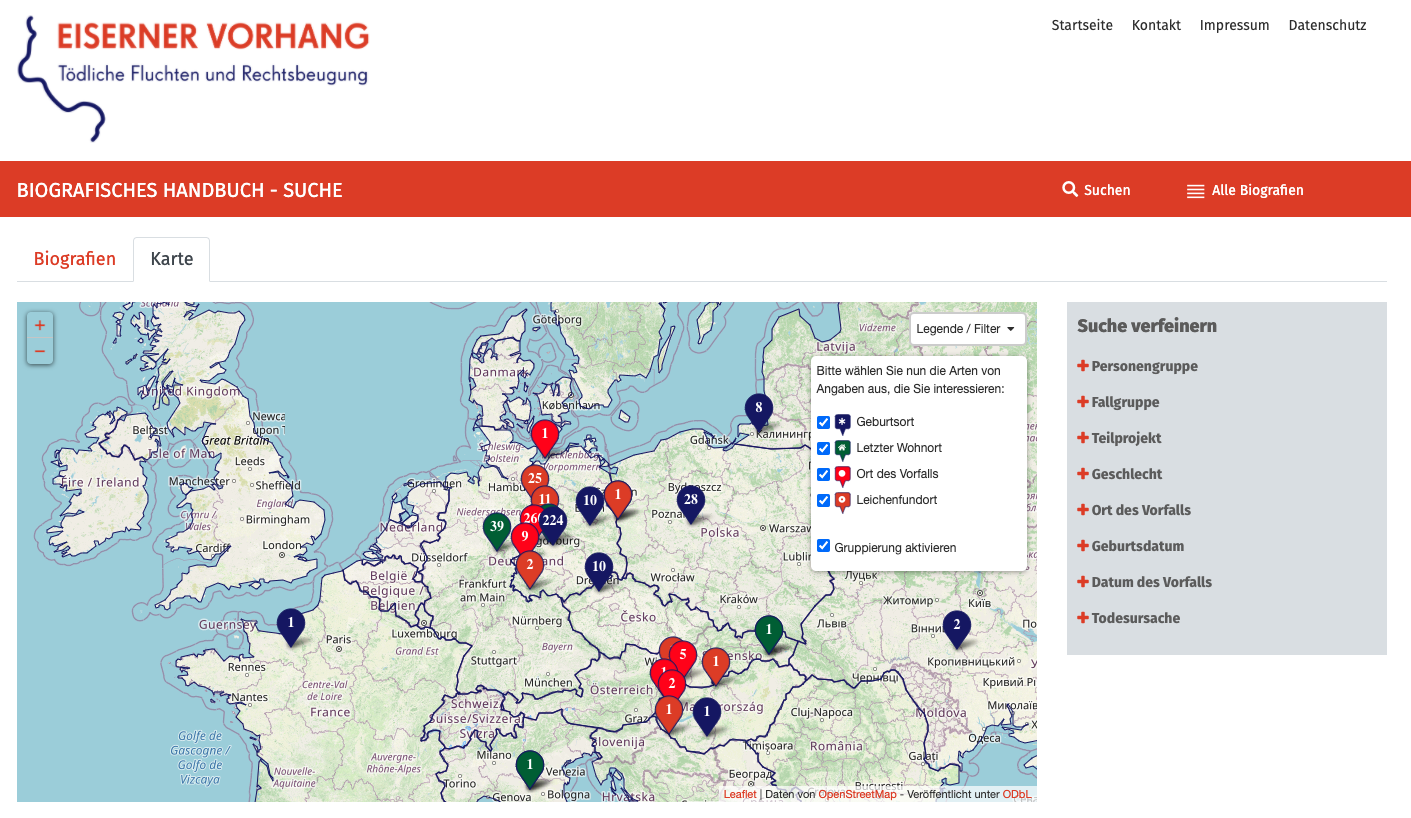
Task: Click the green marker 1 near Genova
Action: click(529, 768)
